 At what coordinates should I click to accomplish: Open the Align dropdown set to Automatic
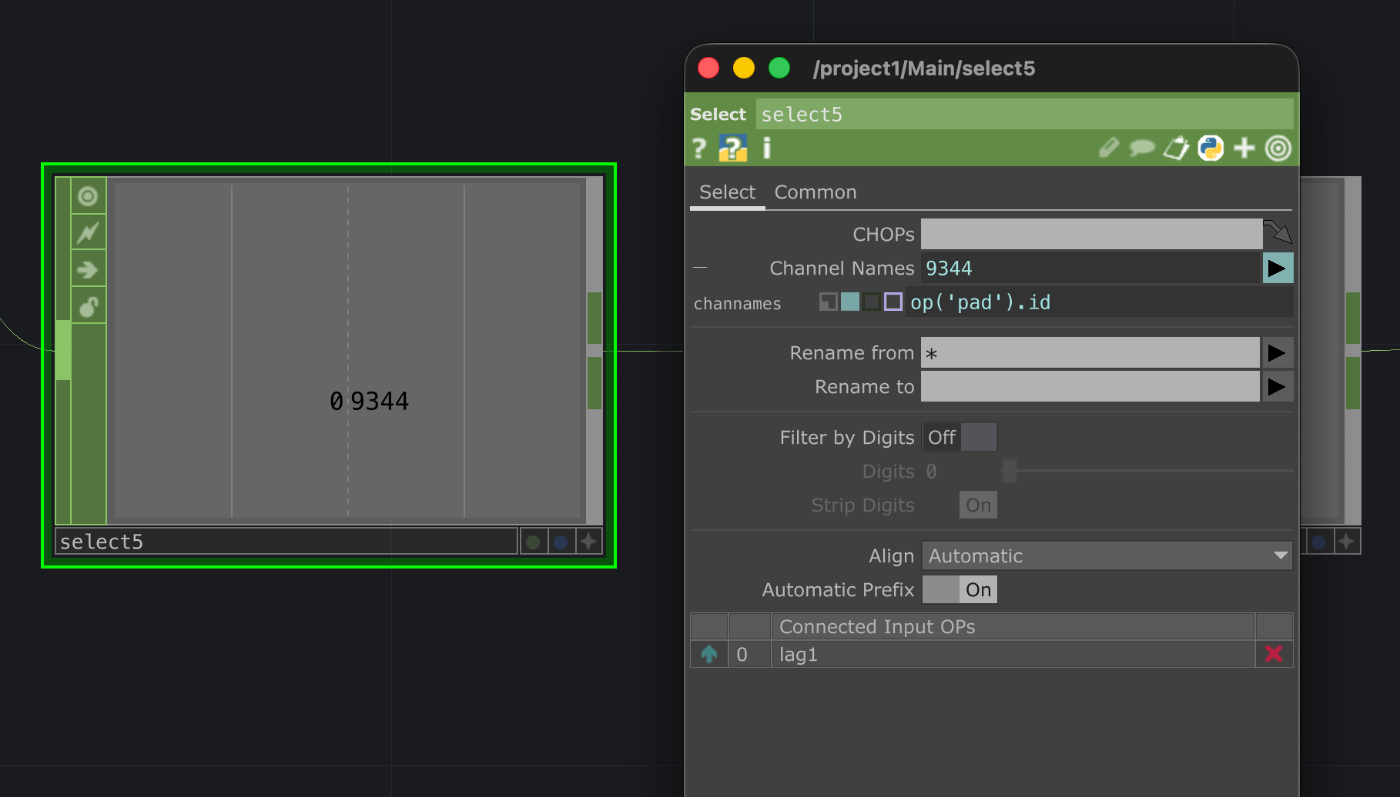(x=1107, y=556)
